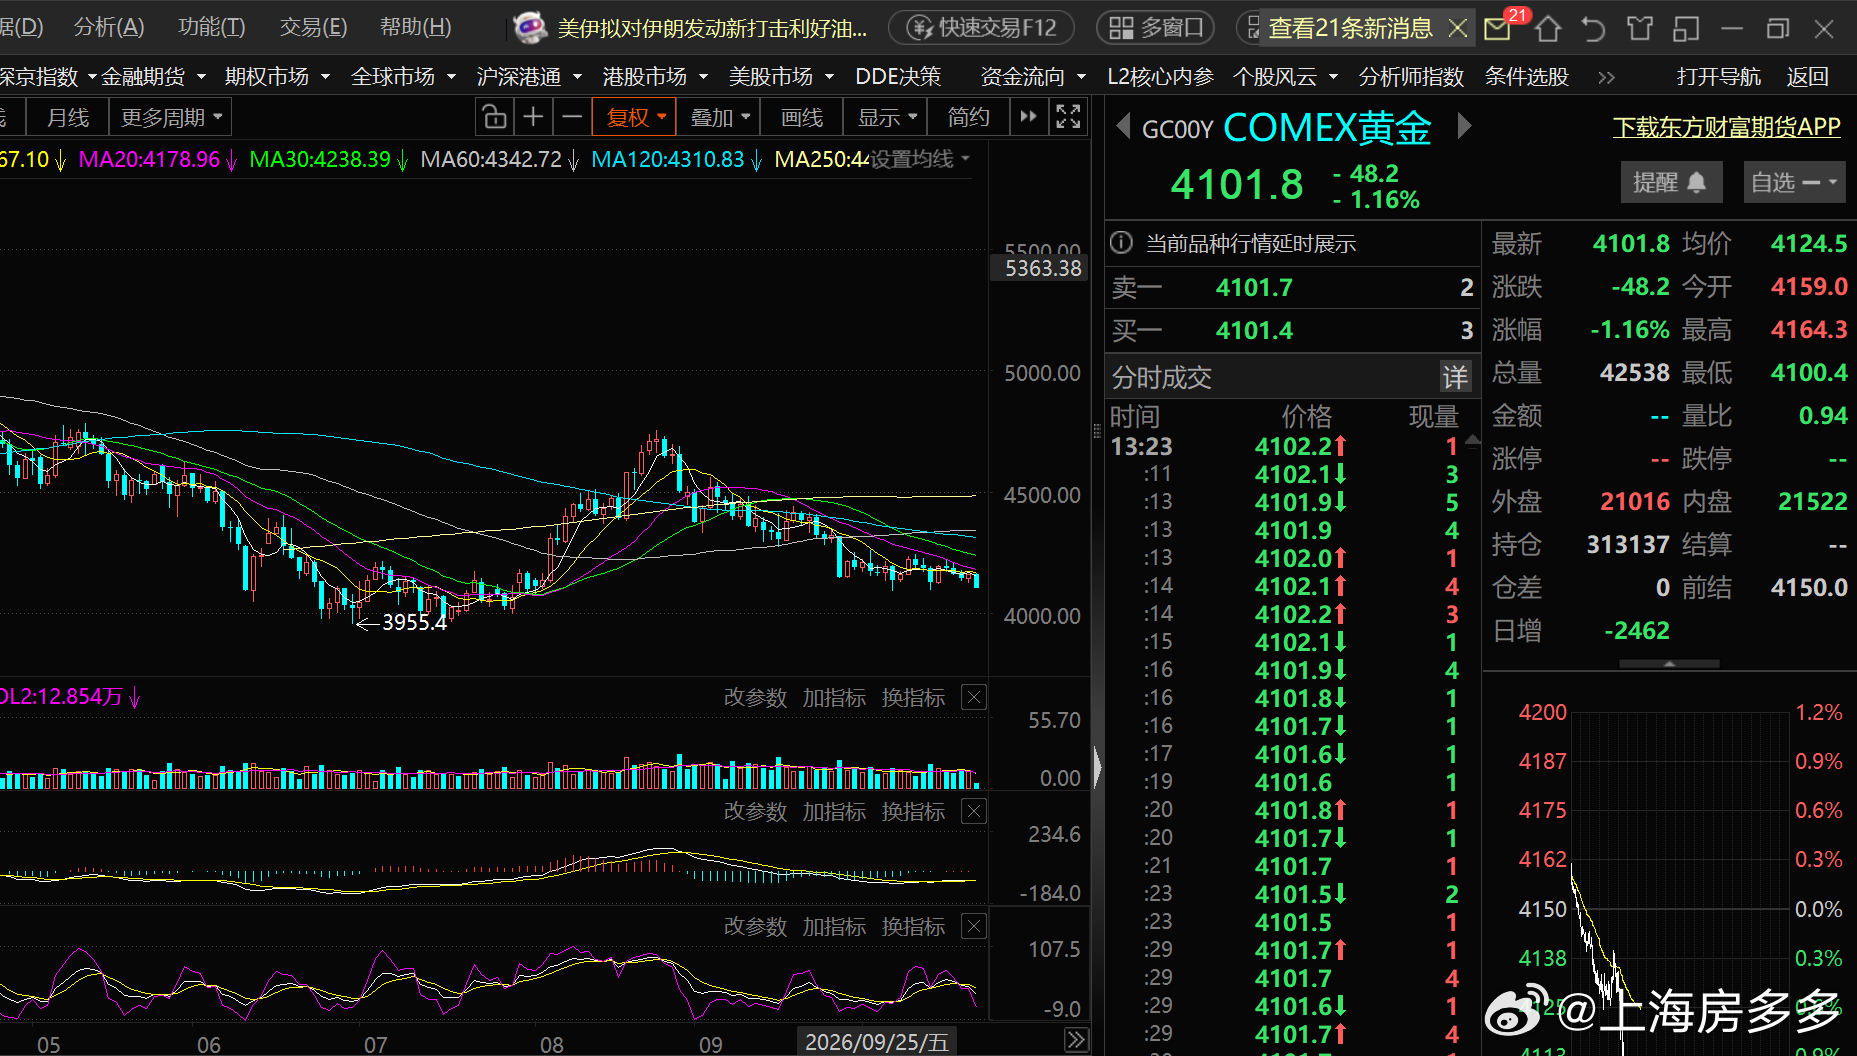The height and width of the screenshot is (1056, 1857).
Task: Close the 查看21条新消息 notification
Action: point(1458,28)
